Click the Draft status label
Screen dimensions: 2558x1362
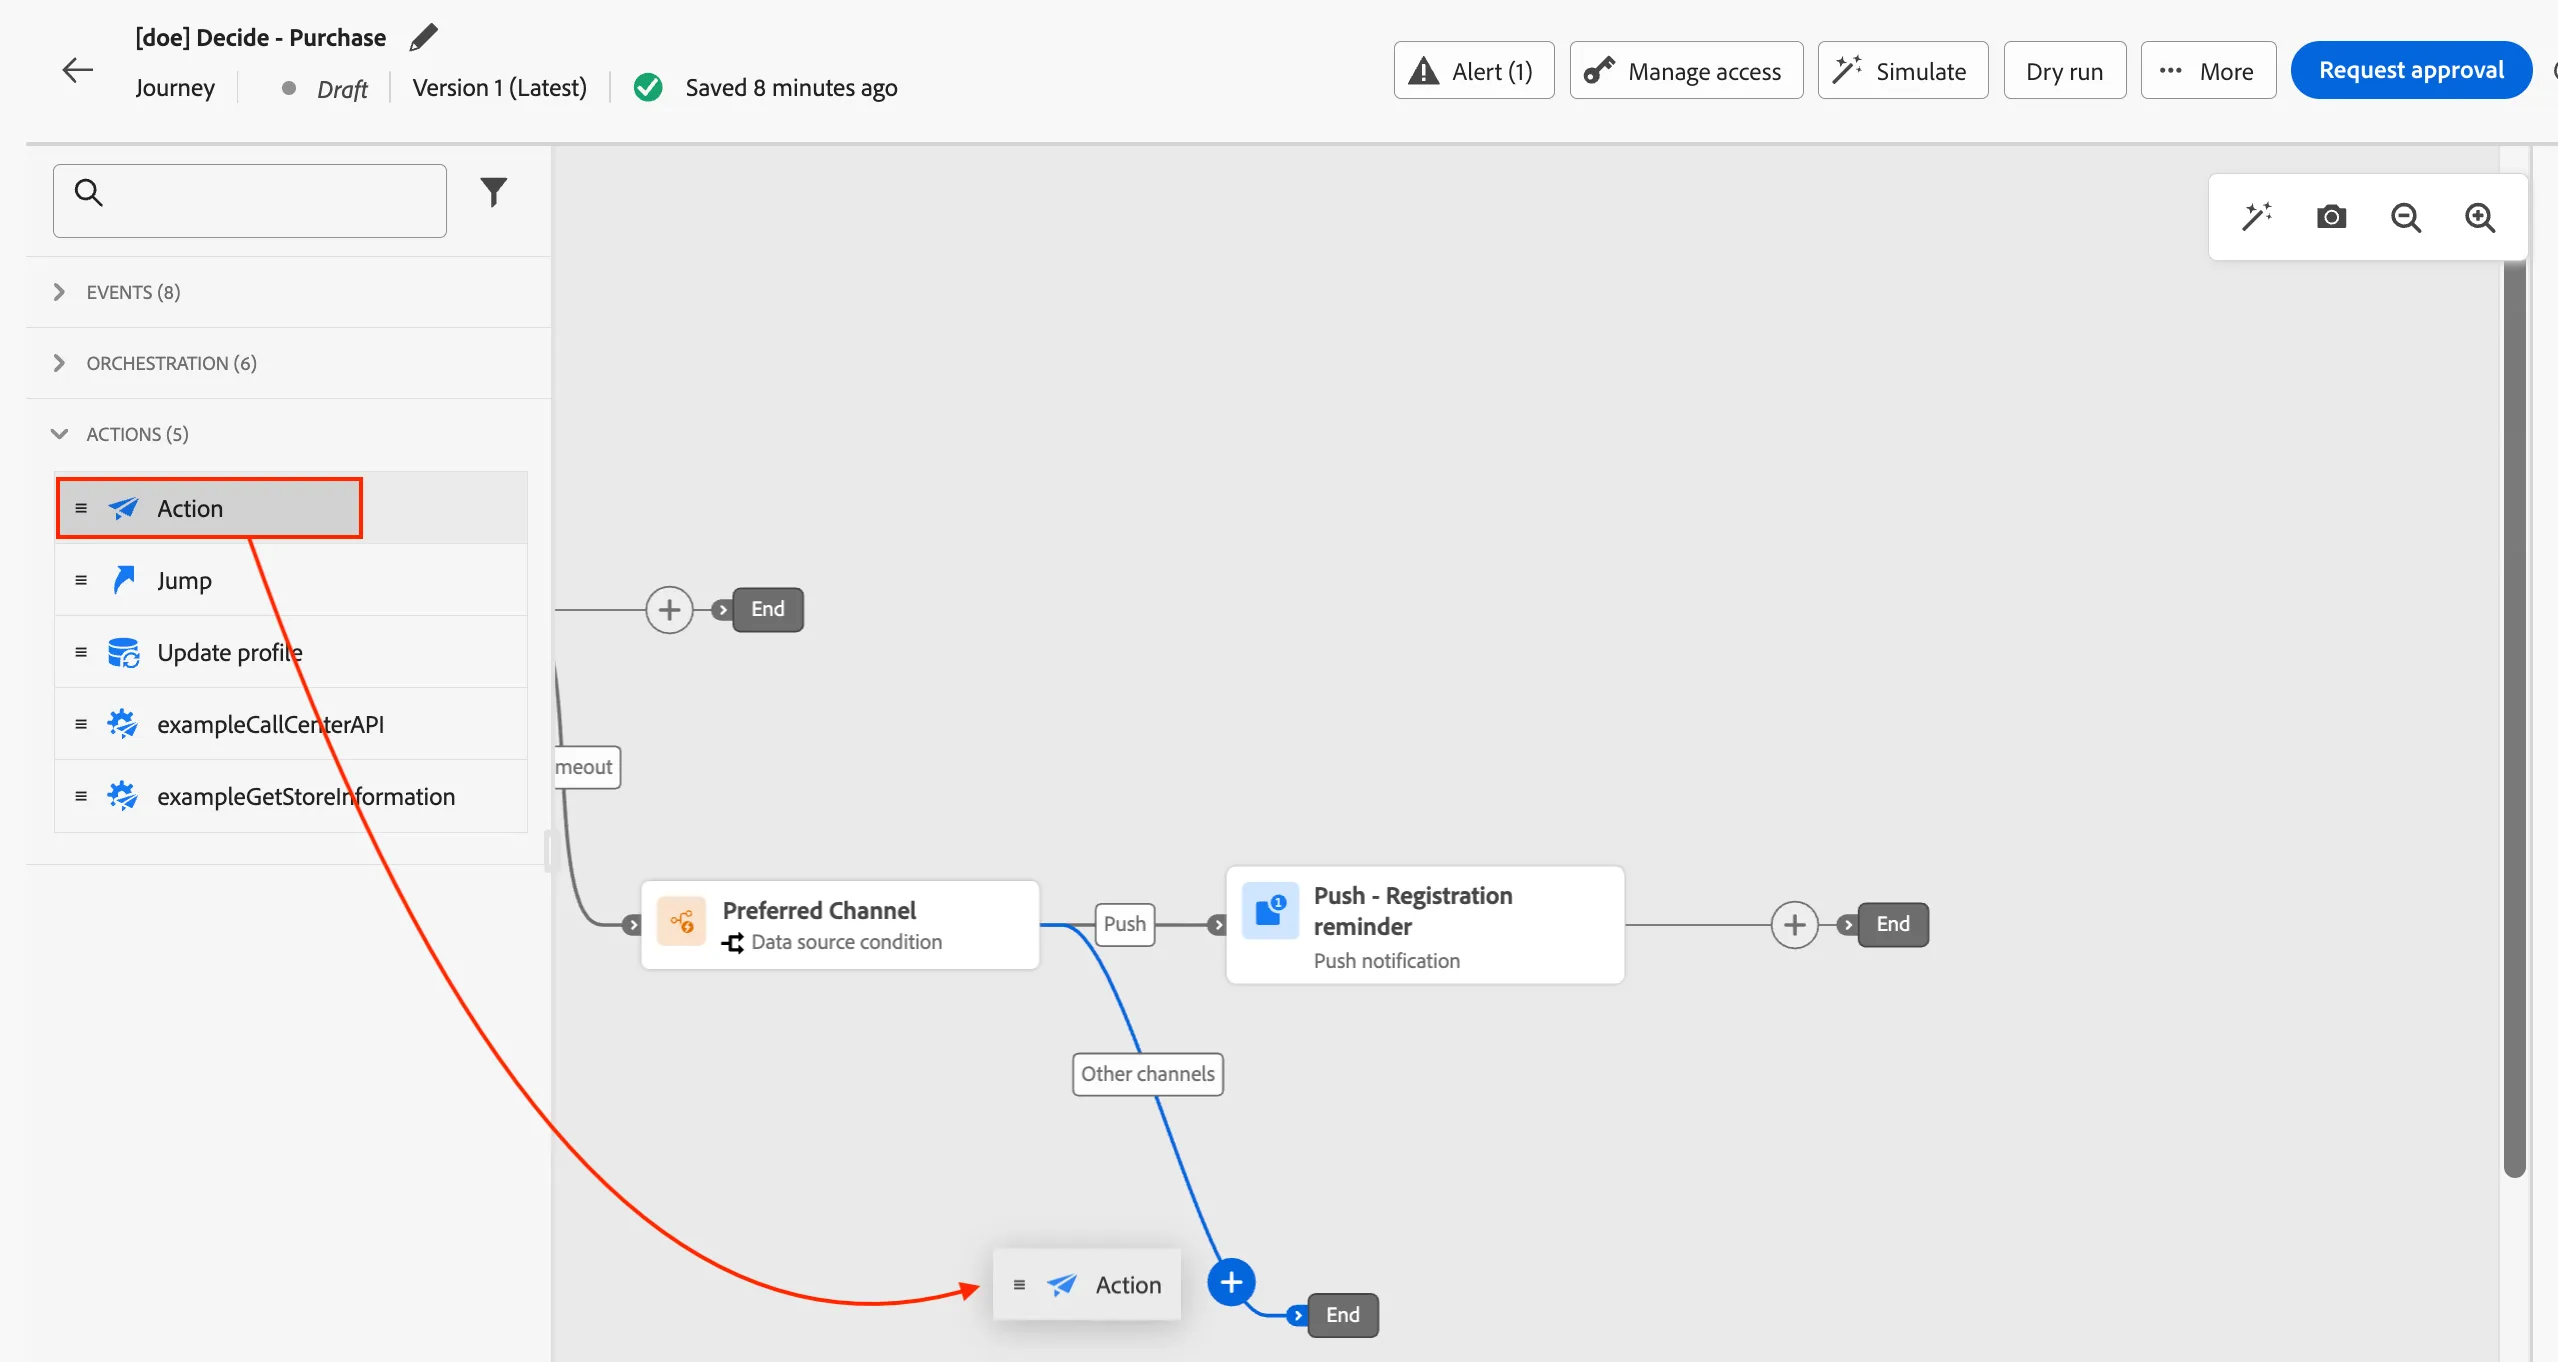[342, 89]
